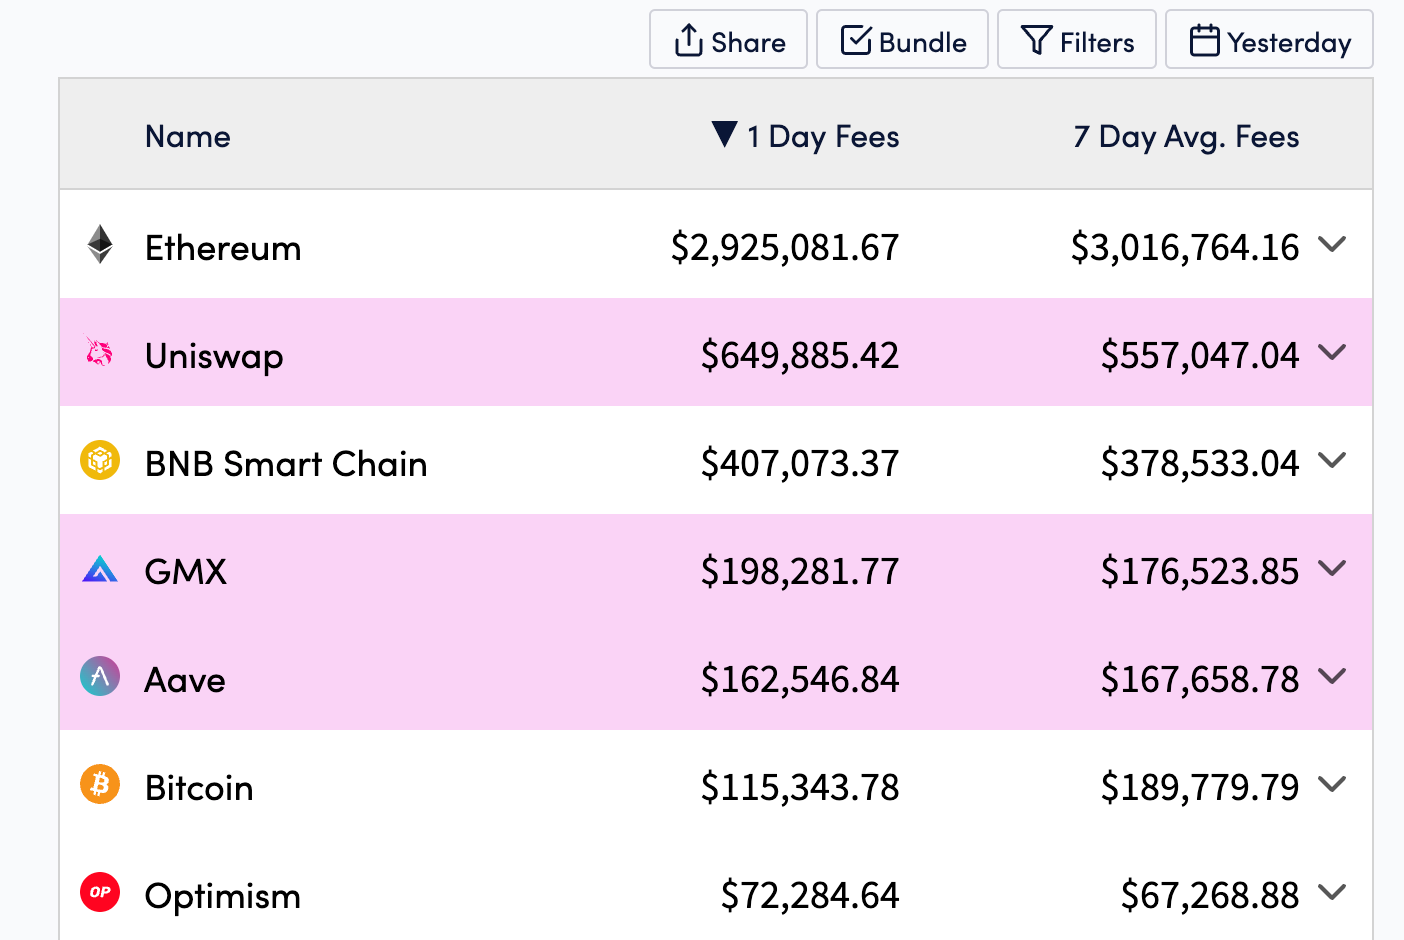Click the $3,016,764.16 average value
The image size is (1404, 940).
(x=1185, y=247)
